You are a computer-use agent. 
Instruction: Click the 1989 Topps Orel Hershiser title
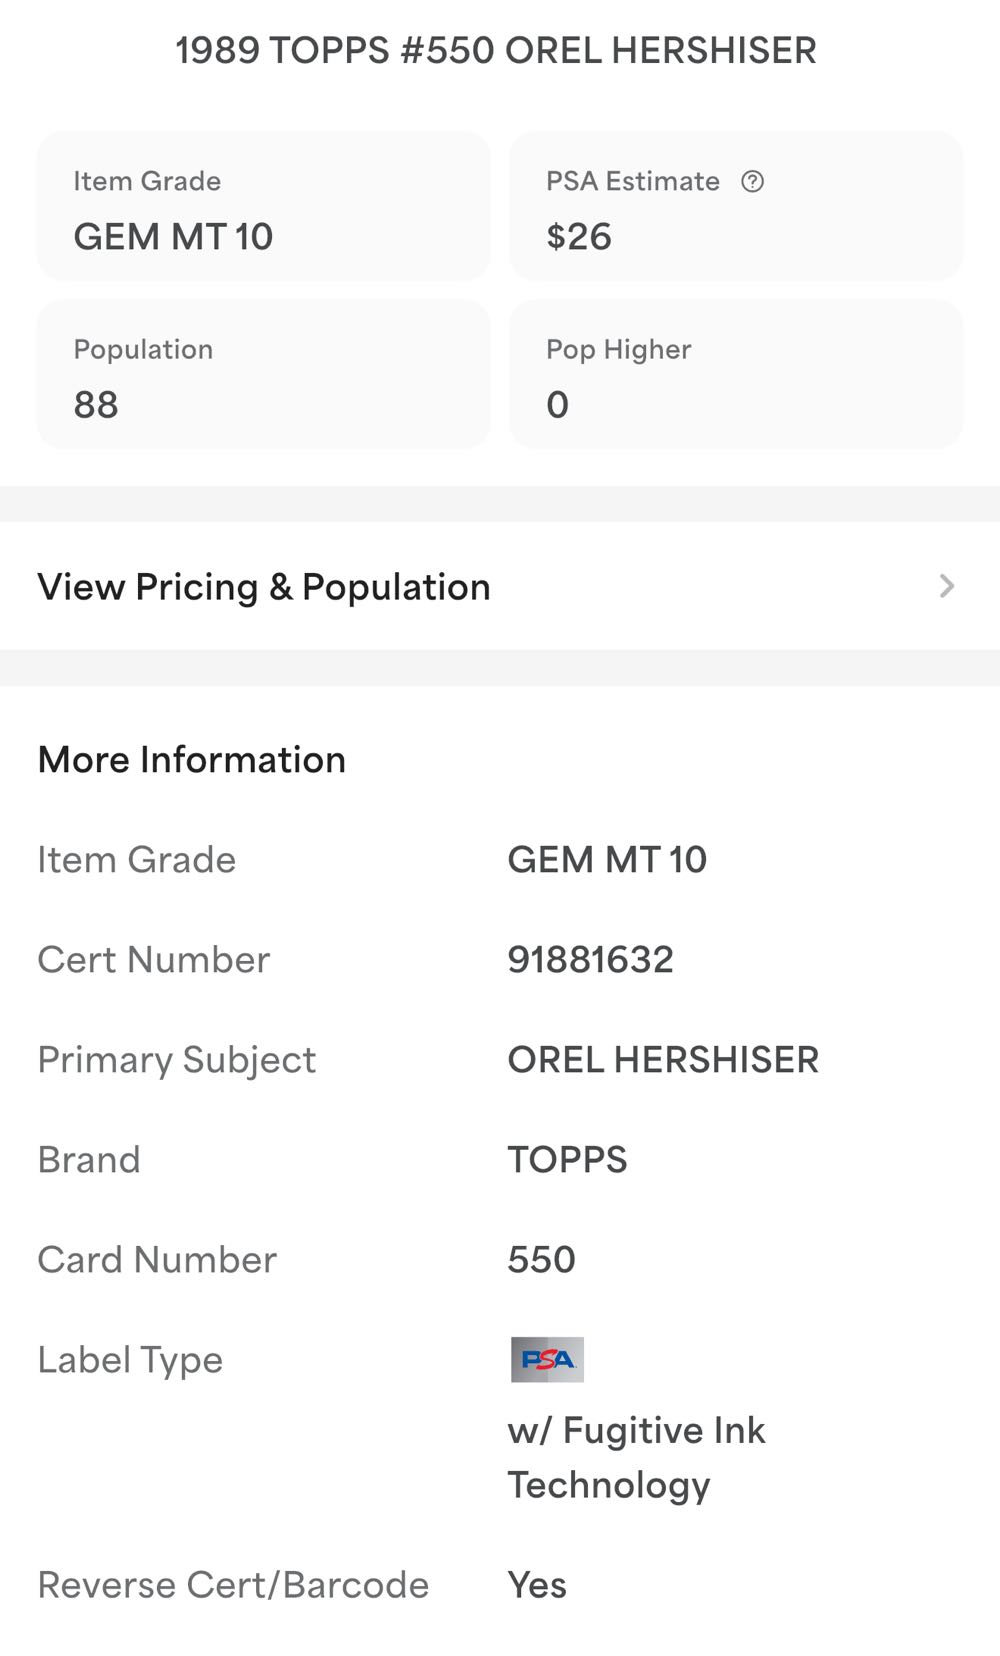tap(496, 50)
